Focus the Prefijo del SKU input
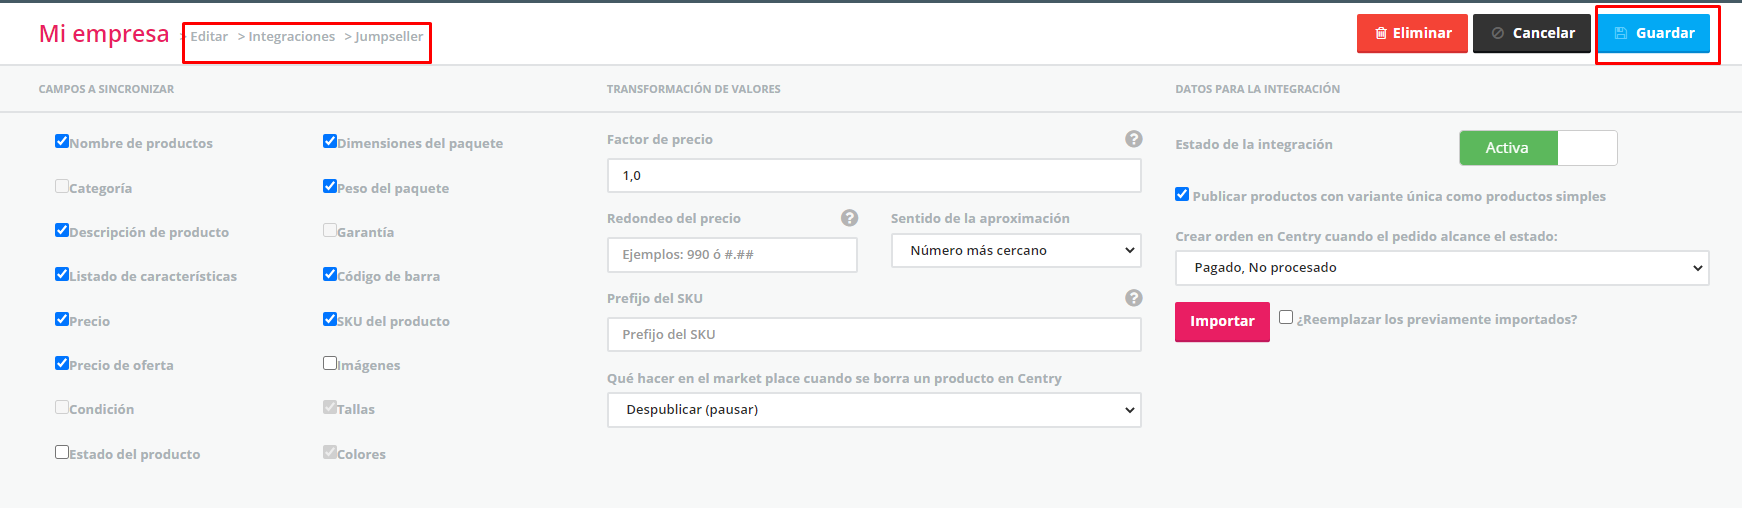The width and height of the screenshot is (1742, 508). [x=874, y=335]
